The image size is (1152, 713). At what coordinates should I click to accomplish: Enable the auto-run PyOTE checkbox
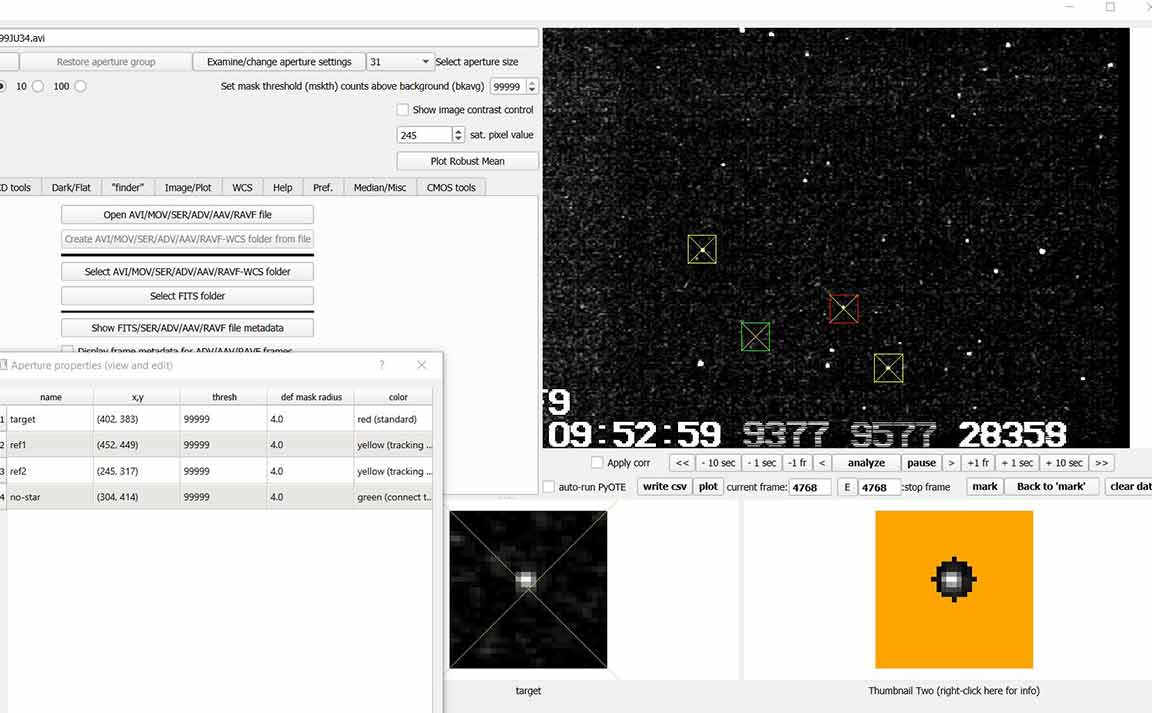point(549,487)
